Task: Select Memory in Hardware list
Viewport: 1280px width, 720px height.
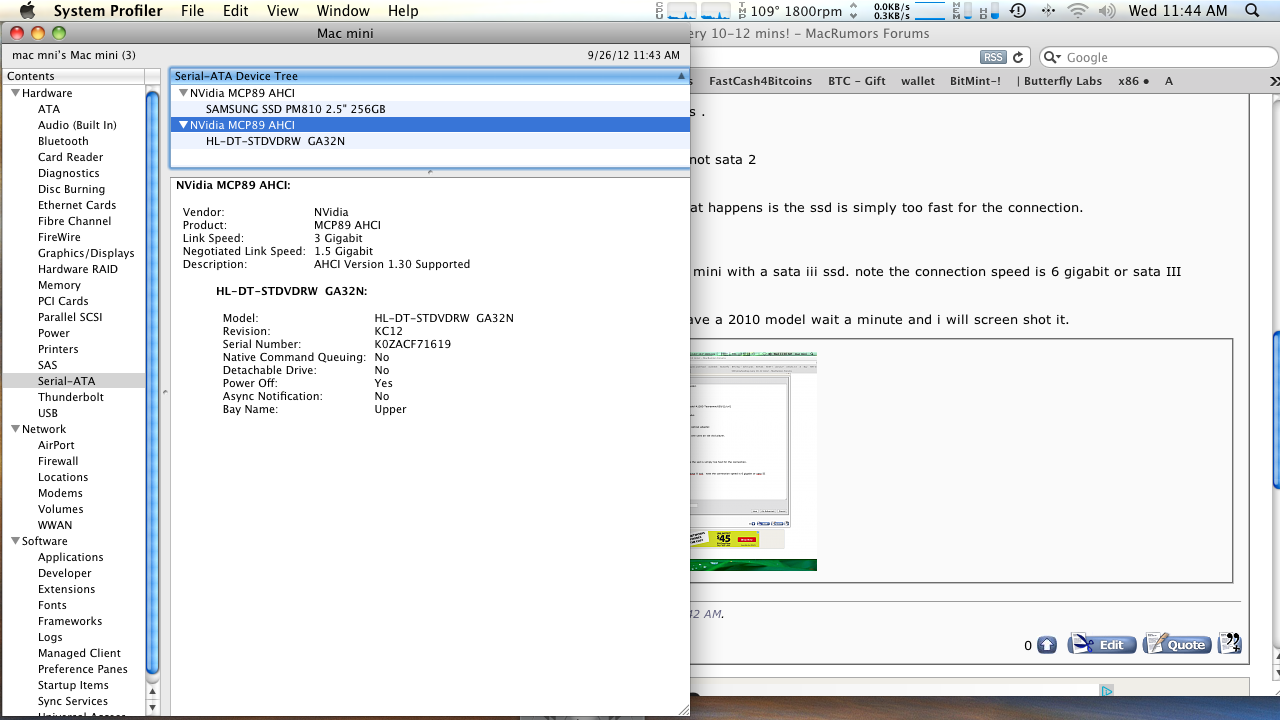Action: [59, 285]
